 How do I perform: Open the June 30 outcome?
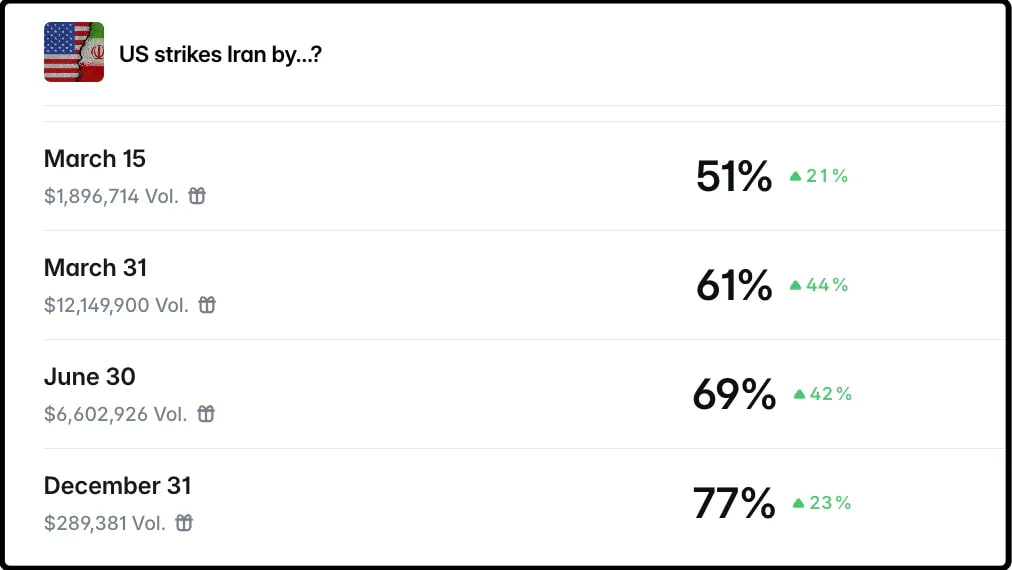[90, 377]
